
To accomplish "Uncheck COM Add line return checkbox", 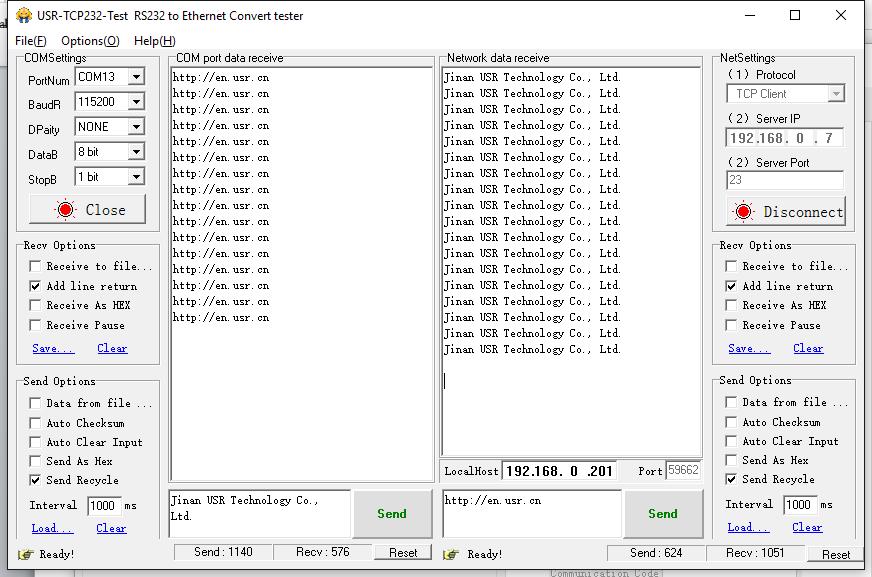I will click(35, 286).
